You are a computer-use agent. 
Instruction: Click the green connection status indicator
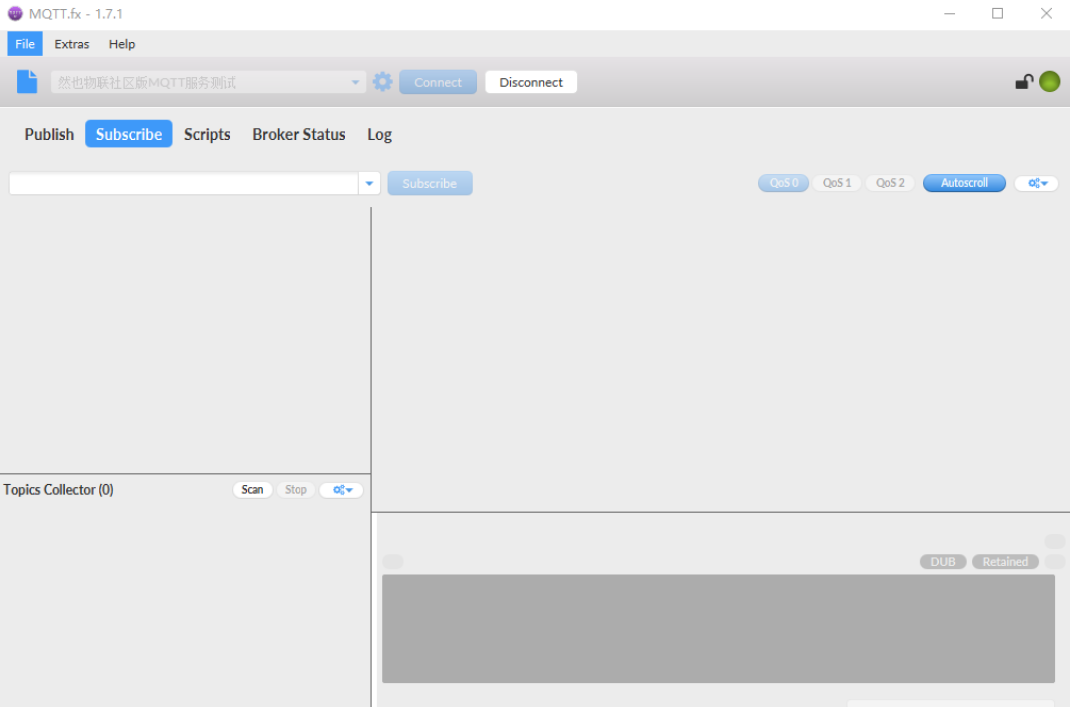tap(1050, 82)
